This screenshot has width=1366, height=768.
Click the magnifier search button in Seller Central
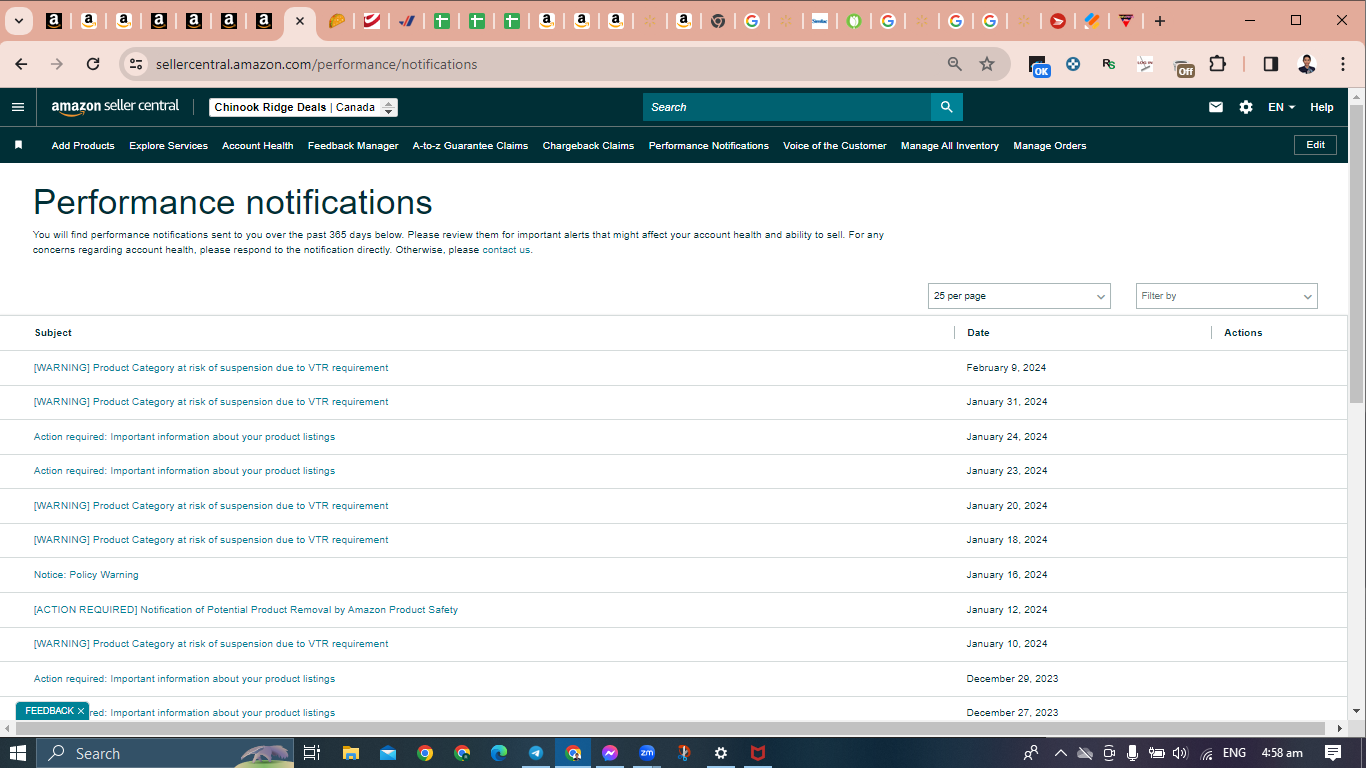pyautogui.click(x=947, y=107)
